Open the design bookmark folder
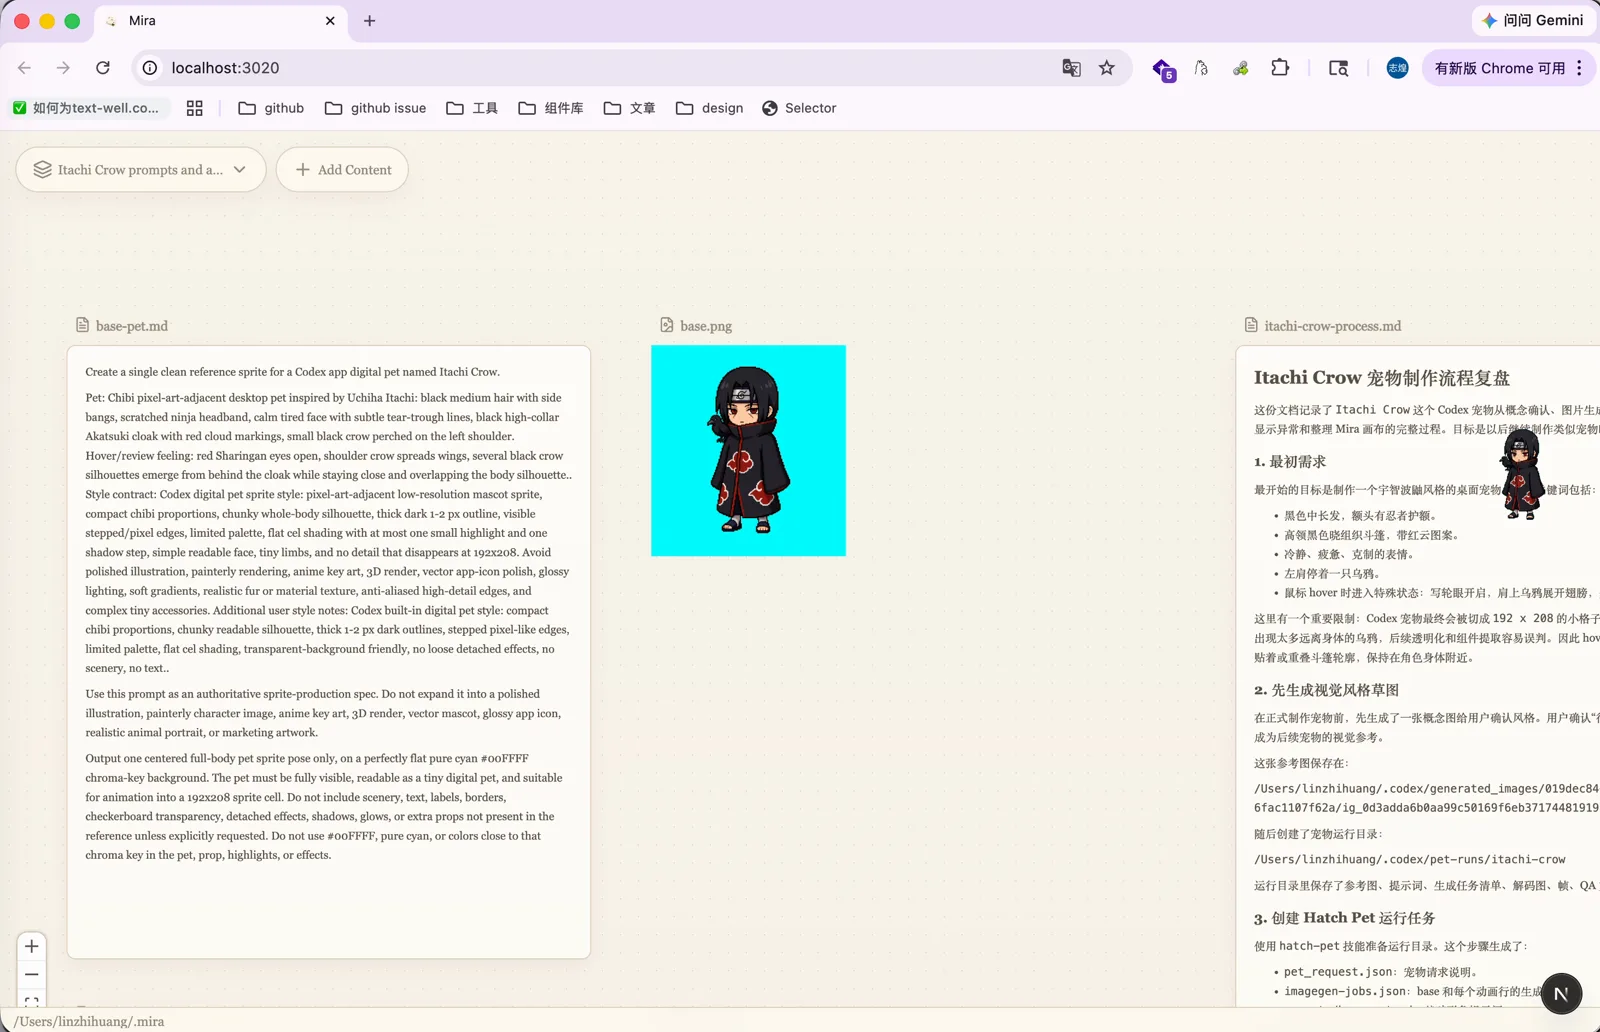 coord(710,108)
